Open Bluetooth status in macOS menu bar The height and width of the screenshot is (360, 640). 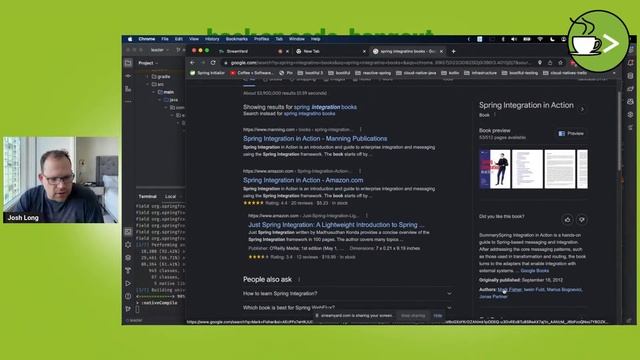click(x=503, y=39)
